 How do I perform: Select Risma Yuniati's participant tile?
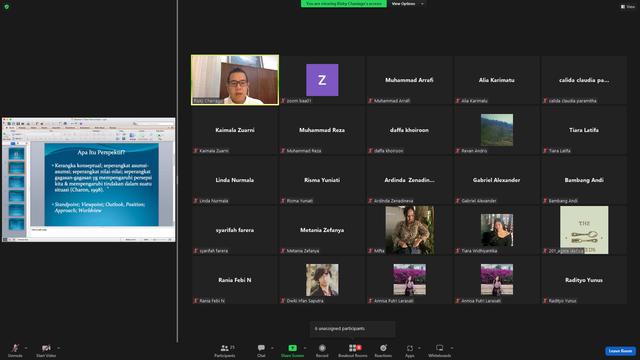pos(322,180)
